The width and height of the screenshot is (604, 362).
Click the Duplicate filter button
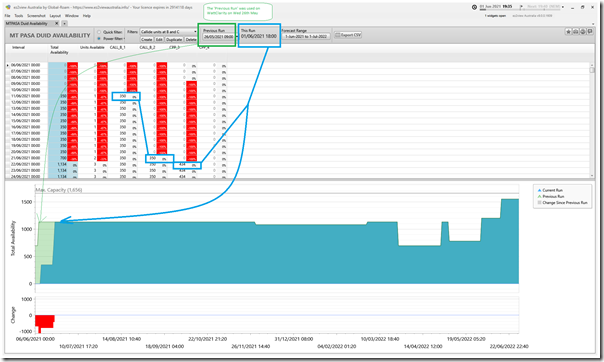(174, 39)
